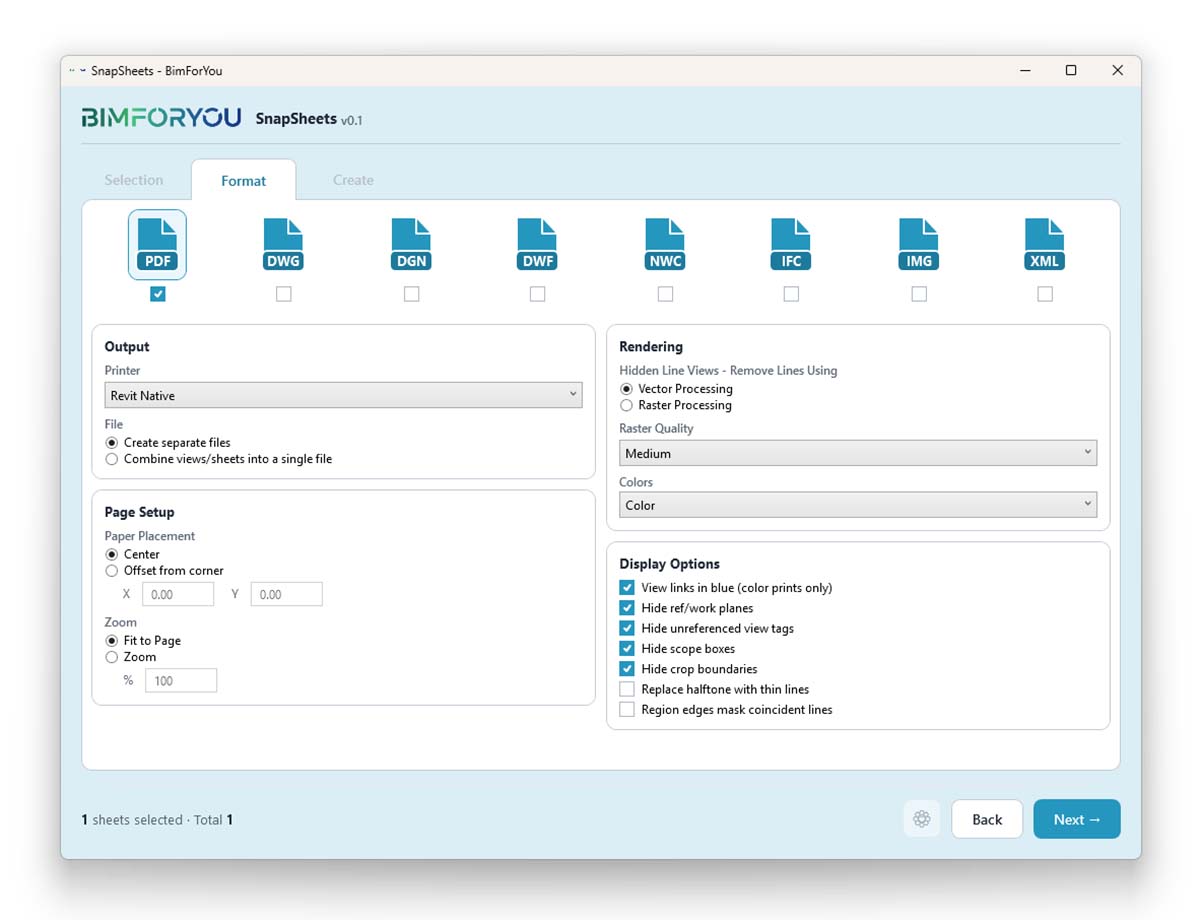
Task: Select the IMG format icon
Action: (919, 245)
